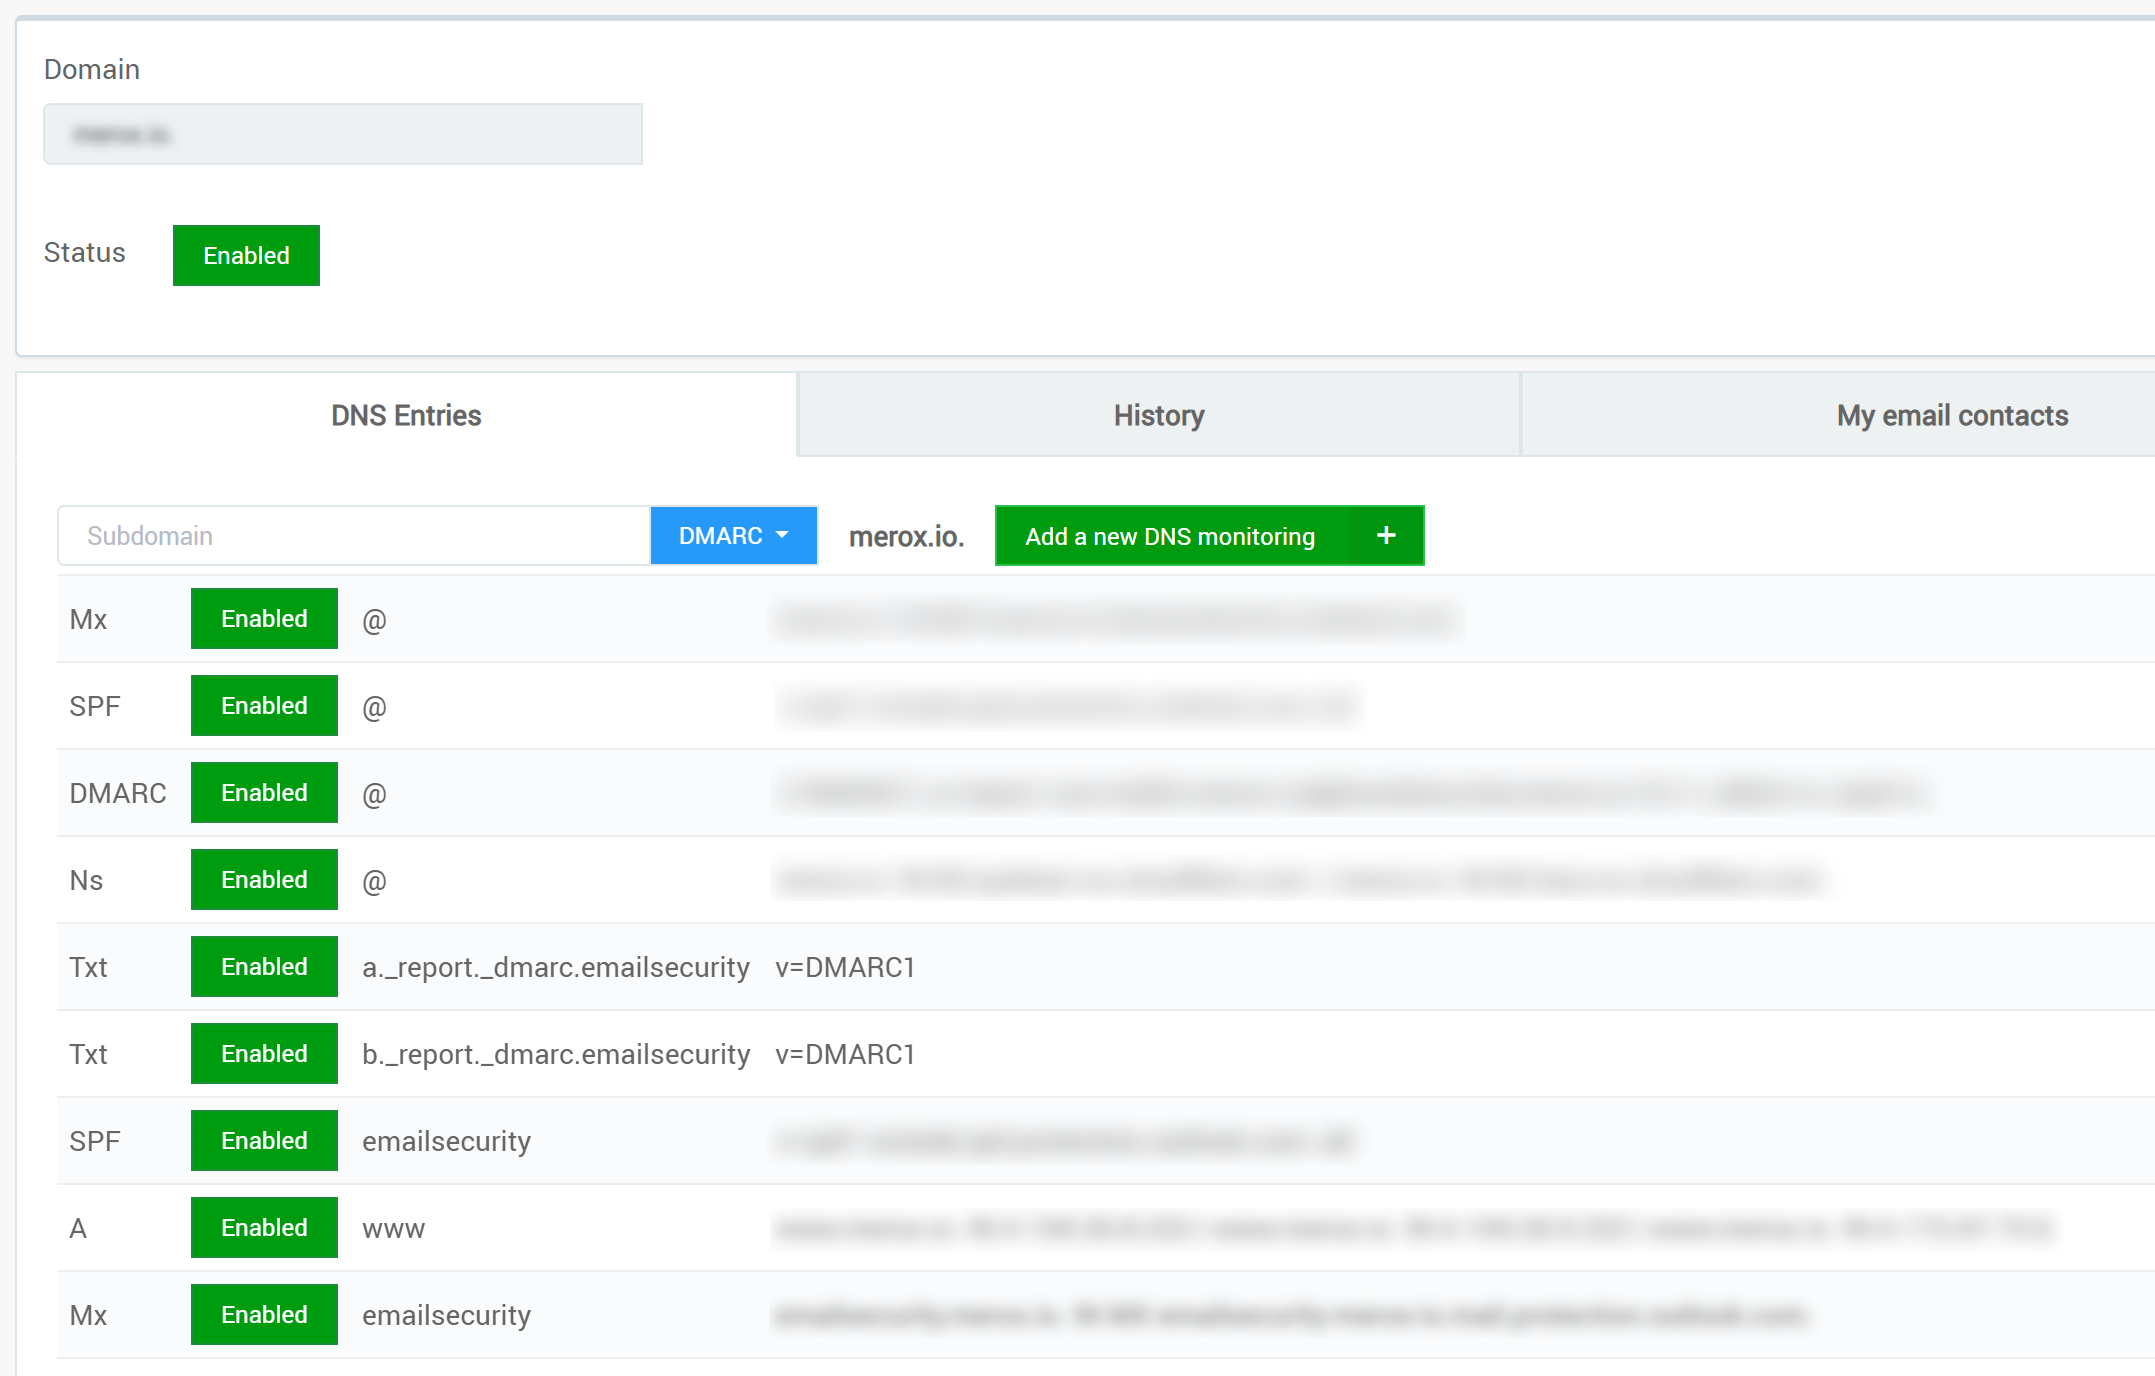Toggle Enabled for the DMARC @ entry

[x=264, y=793]
